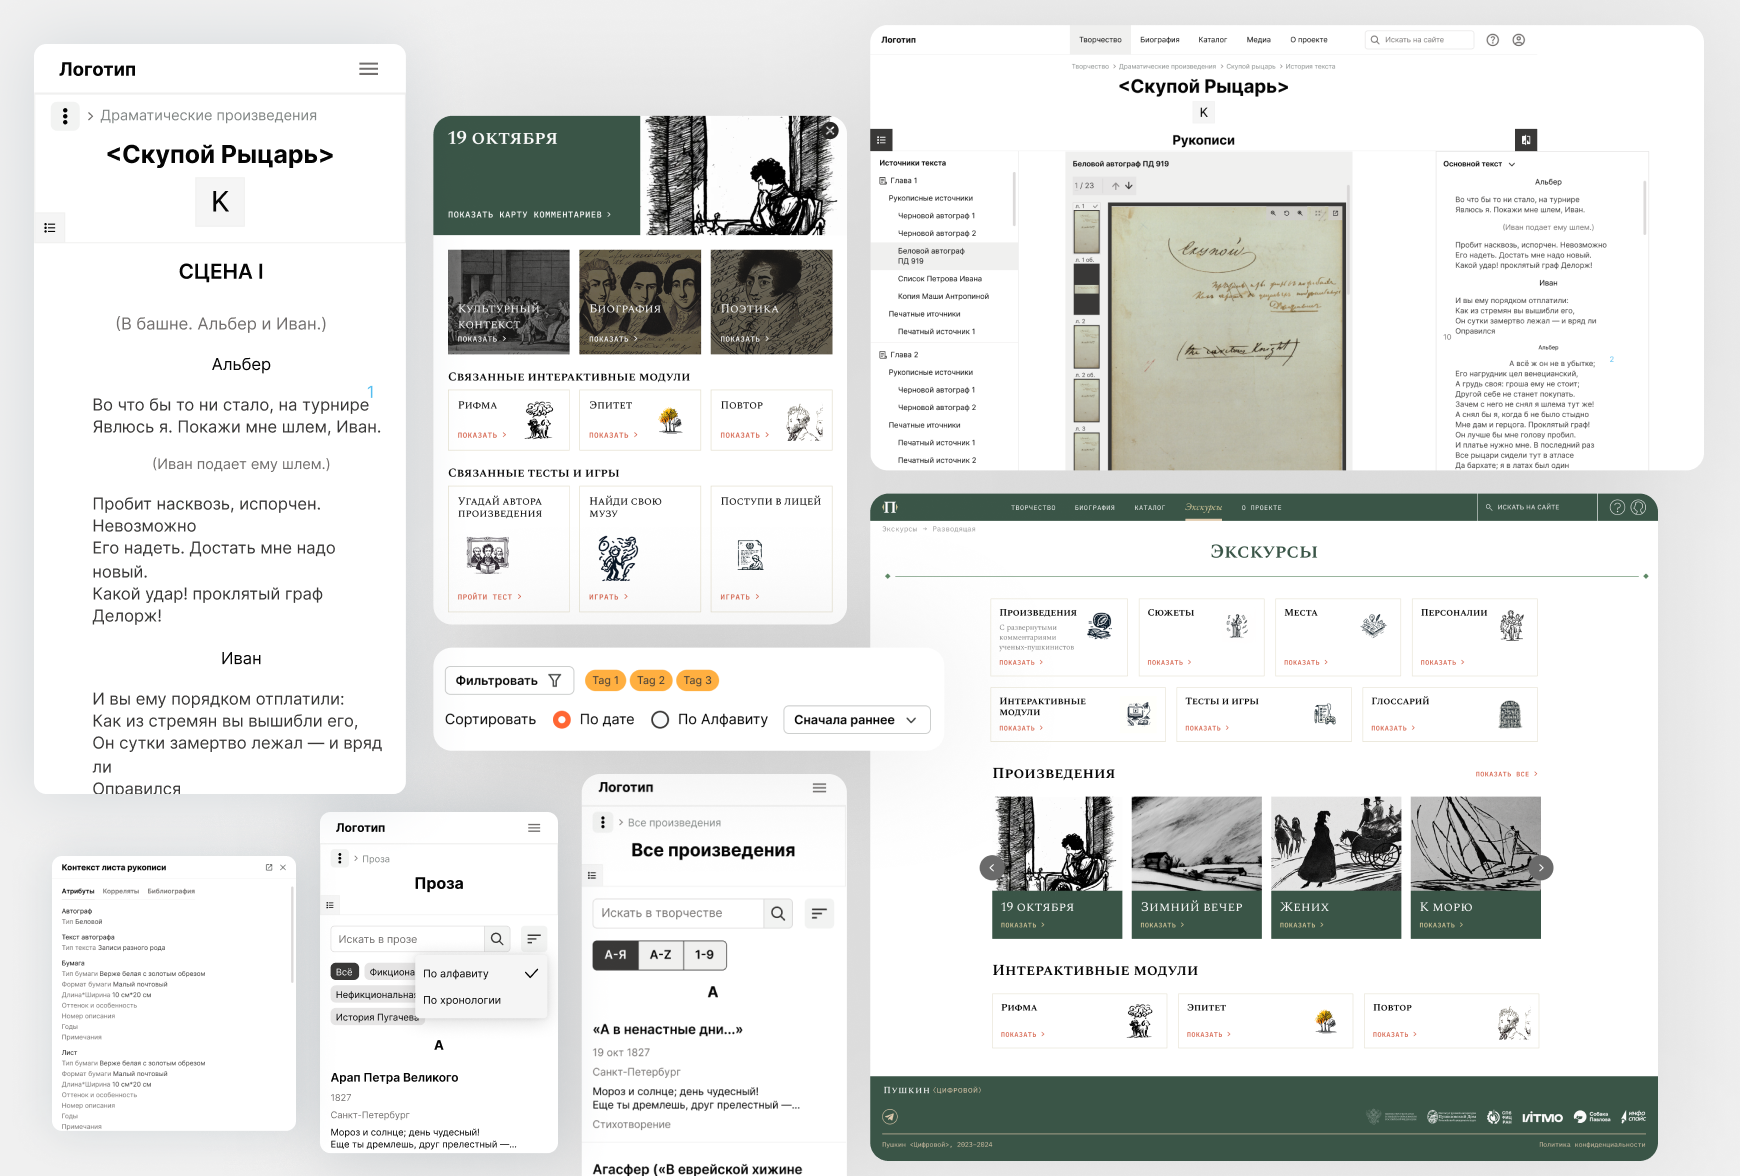Click the Показать все link near Произведения

pos(1503,773)
